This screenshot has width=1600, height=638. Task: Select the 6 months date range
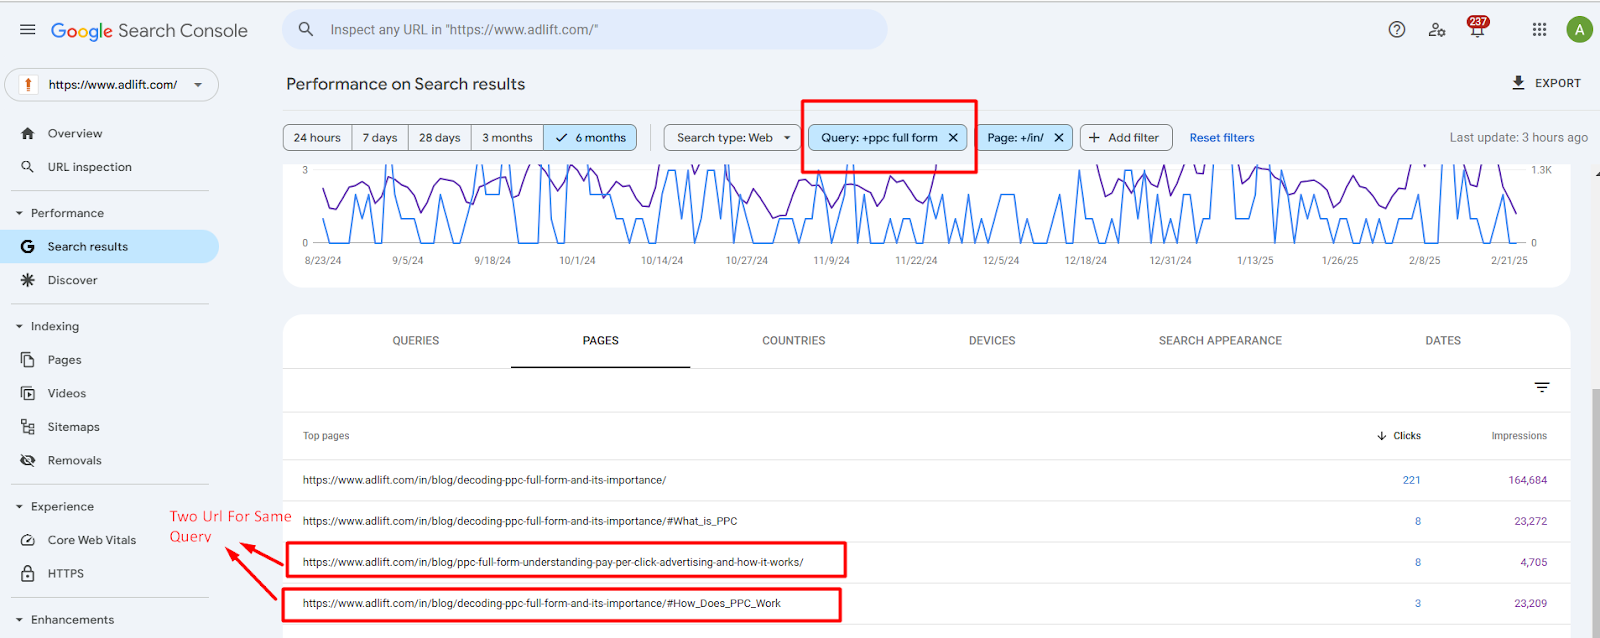(591, 138)
